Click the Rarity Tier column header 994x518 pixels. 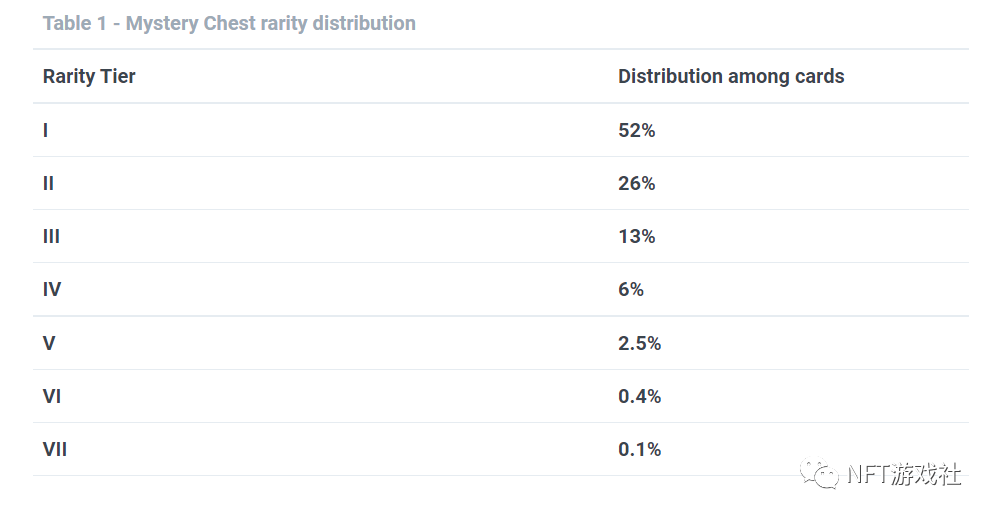(89, 76)
